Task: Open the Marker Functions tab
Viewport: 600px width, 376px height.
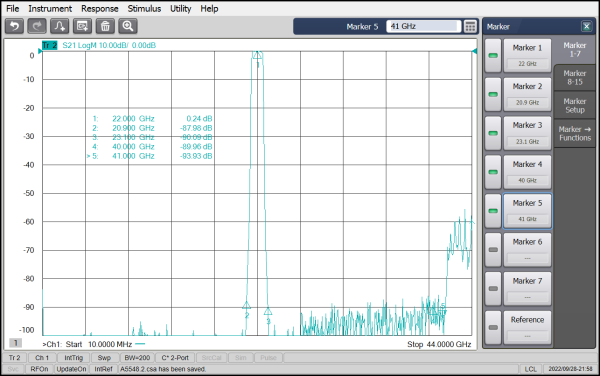Action: point(575,133)
